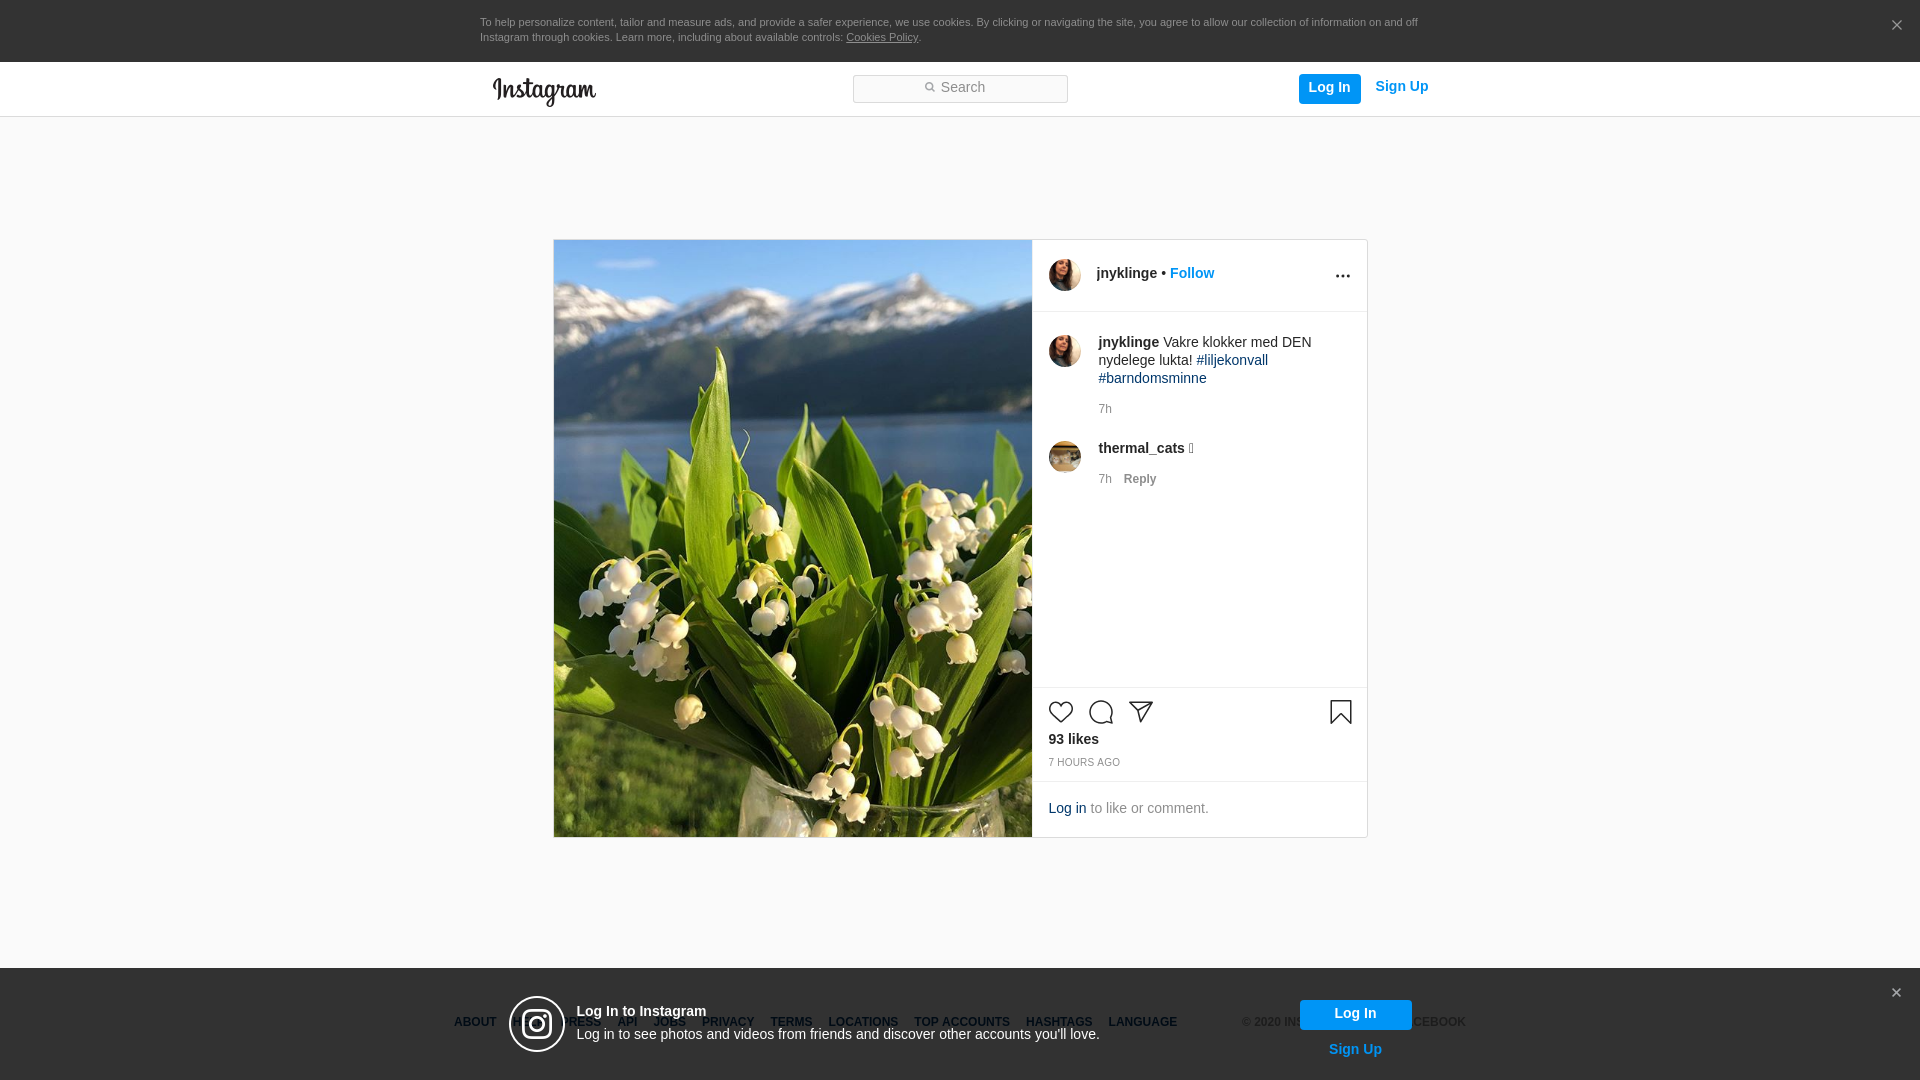Image resolution: width=1920 pixels, height=1080 pixels.
Task: Click the Instagram logo
Action: 544,91
